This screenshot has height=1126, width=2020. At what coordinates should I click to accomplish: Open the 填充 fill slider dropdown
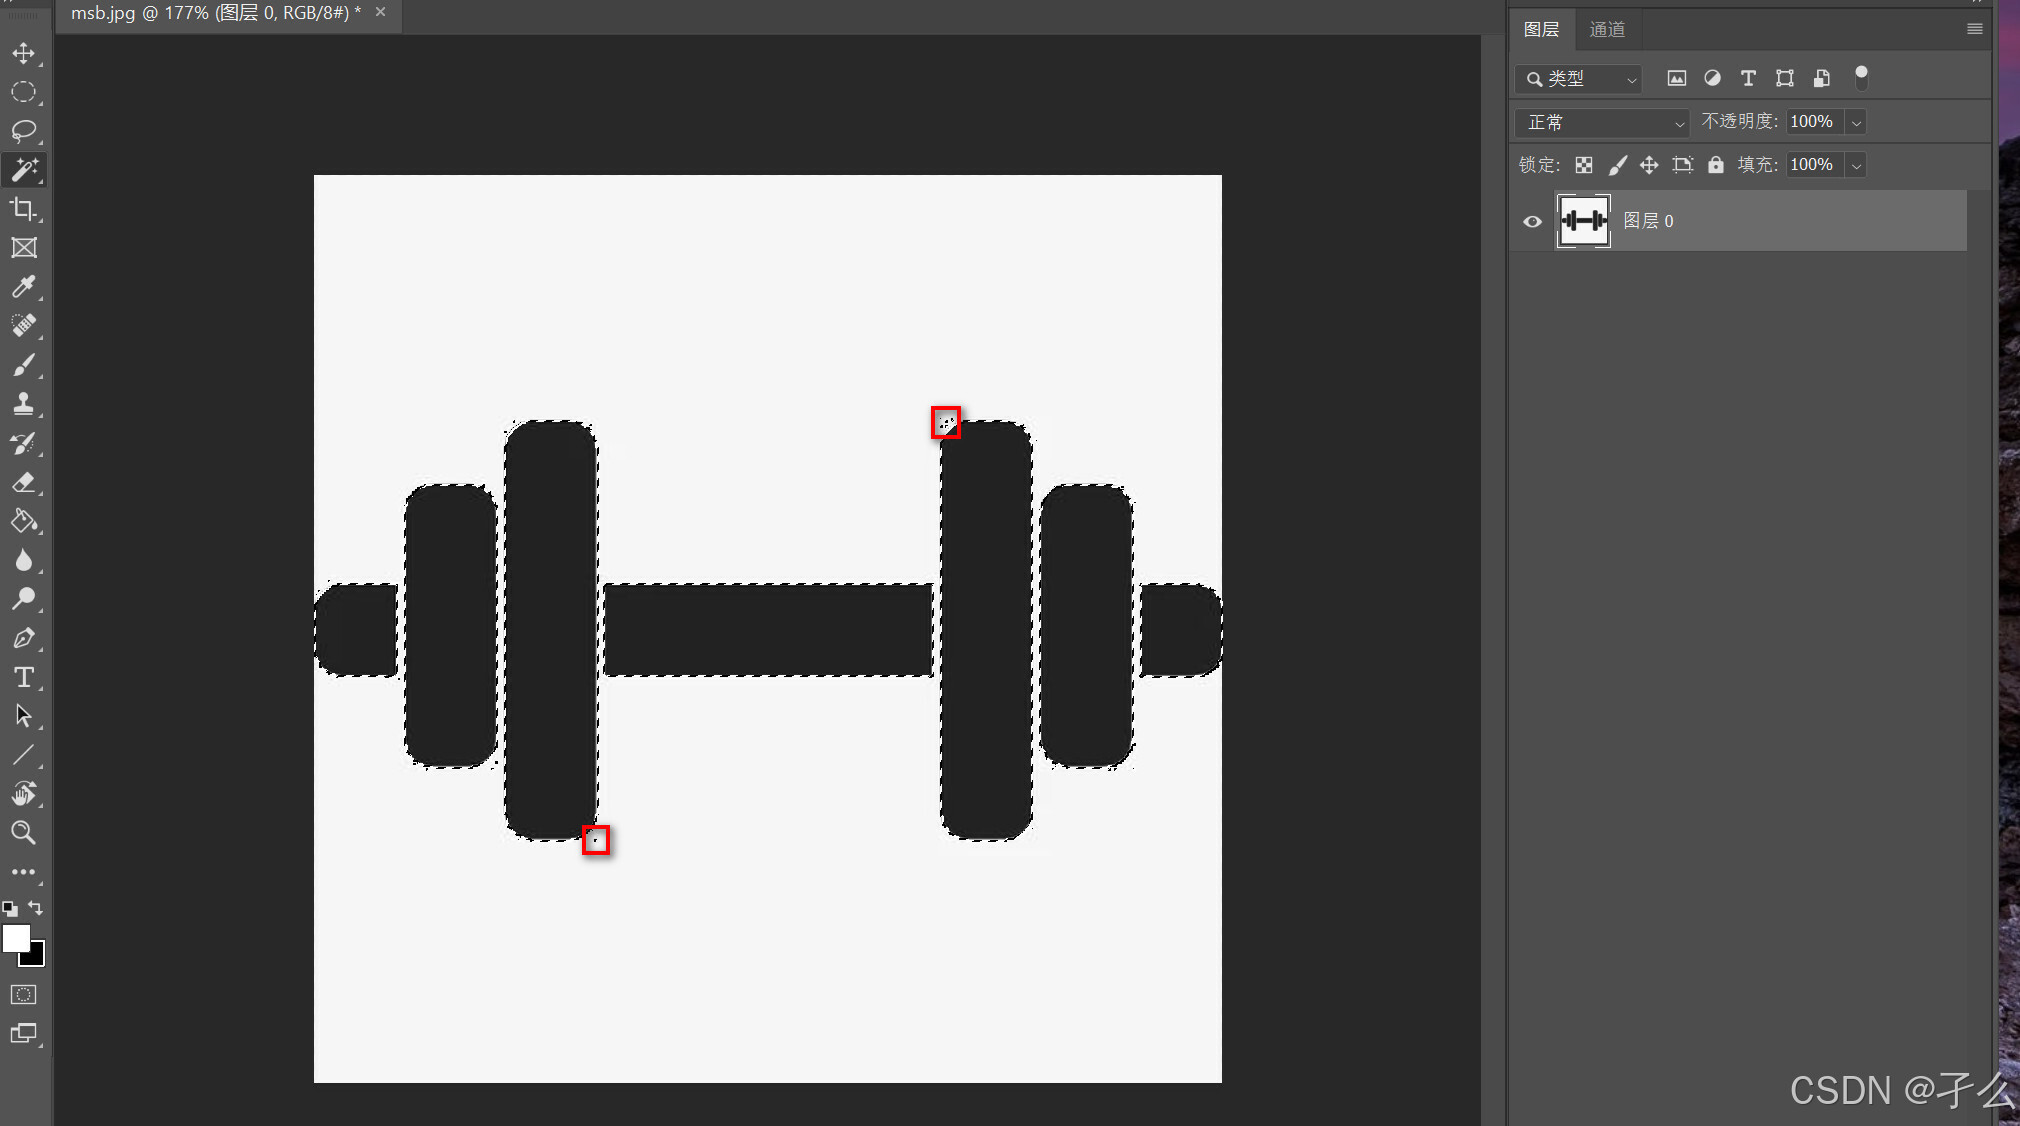pyautogui.click(x=1856, y=165)
